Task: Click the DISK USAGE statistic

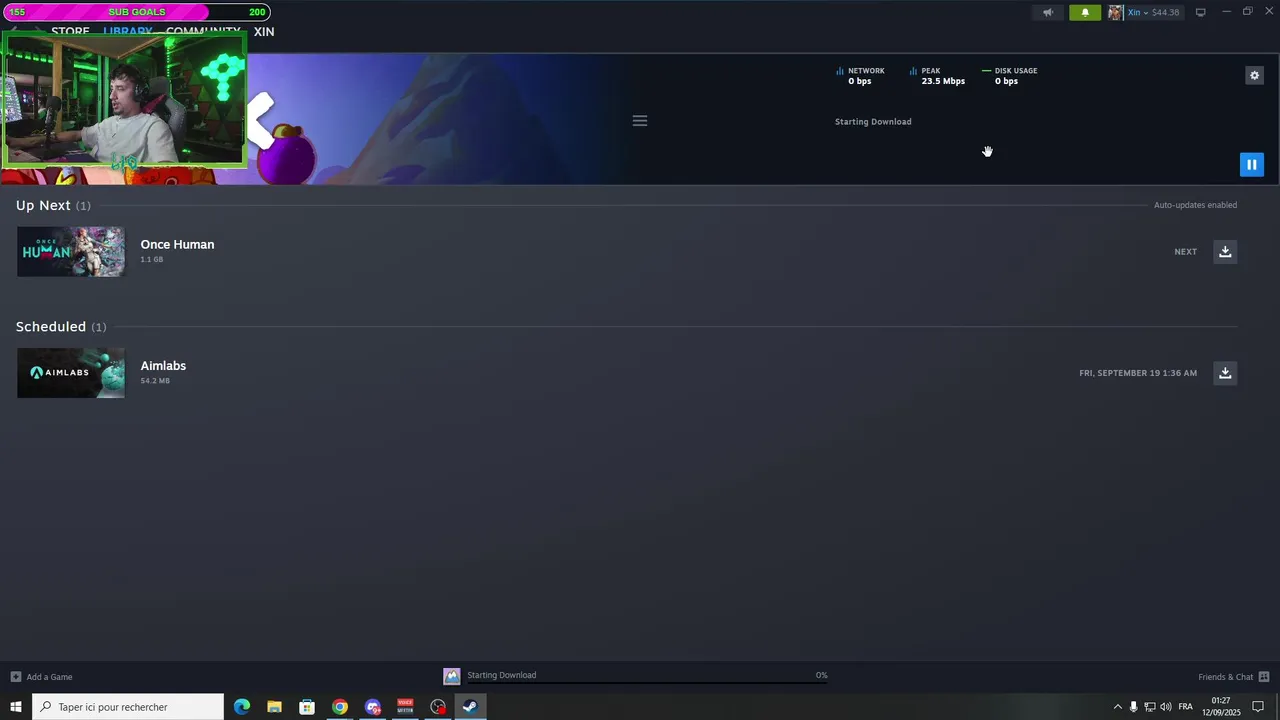Action: click(1010, 76)
